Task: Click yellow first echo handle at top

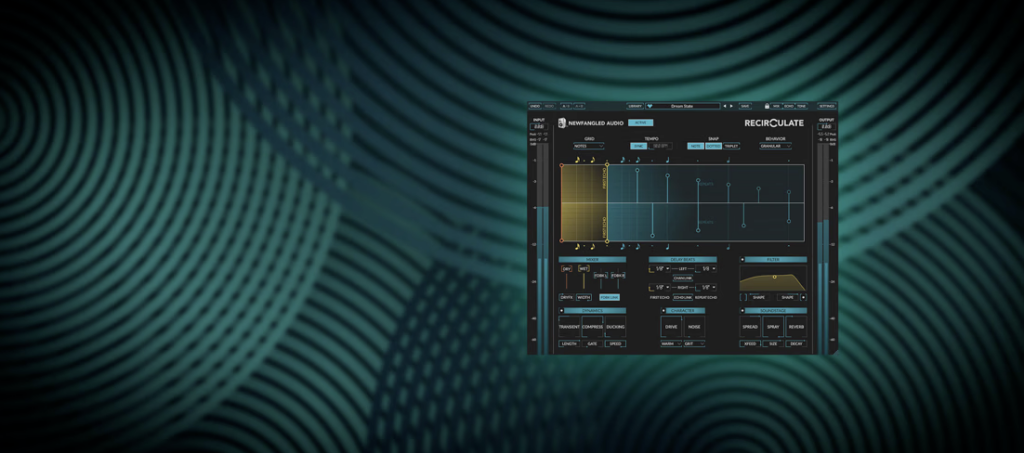Action: pyautogui.click(x=607, y=164)
